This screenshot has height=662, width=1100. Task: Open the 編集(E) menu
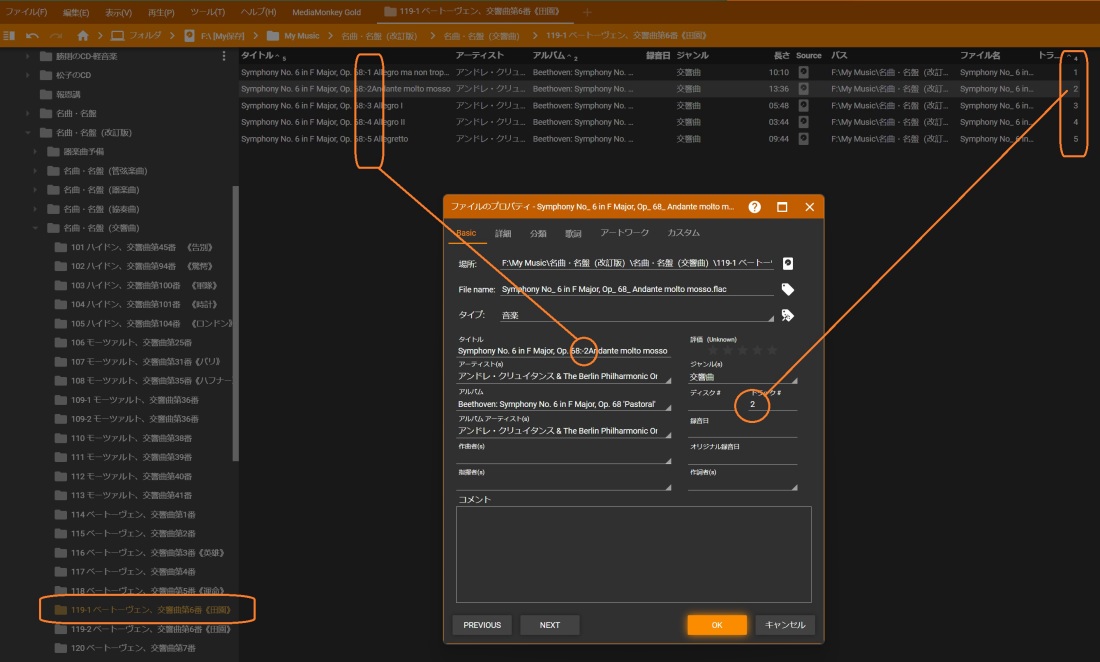76,12
